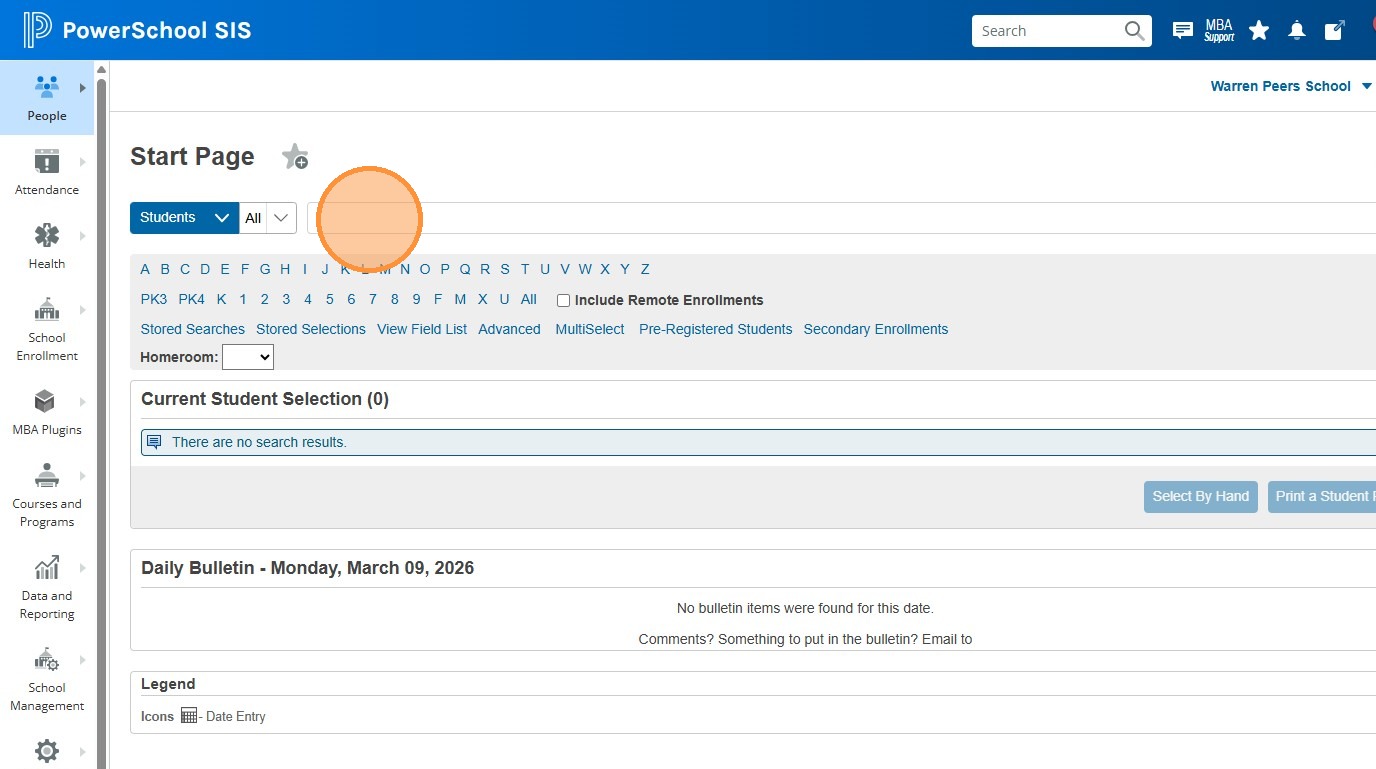The image size is (1376, 769).
Task: Open MBA Support in the header
Action: click(1219, 31)
